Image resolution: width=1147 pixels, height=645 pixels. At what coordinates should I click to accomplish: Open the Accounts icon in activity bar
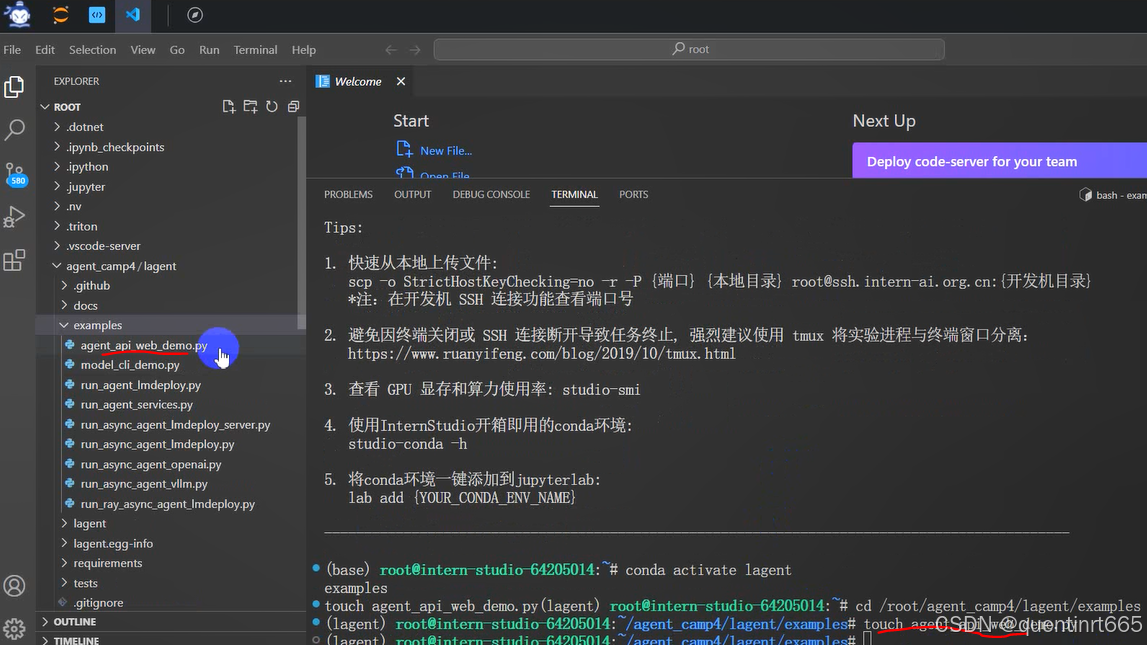15,586
